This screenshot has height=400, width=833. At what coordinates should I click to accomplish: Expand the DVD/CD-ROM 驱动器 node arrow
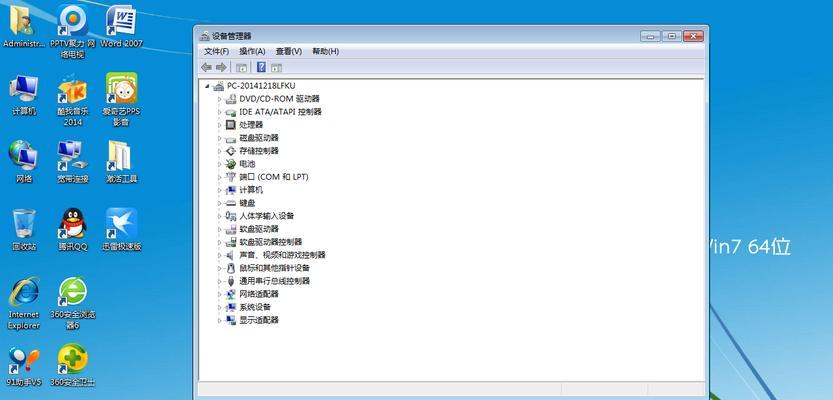tap(219, 99)
